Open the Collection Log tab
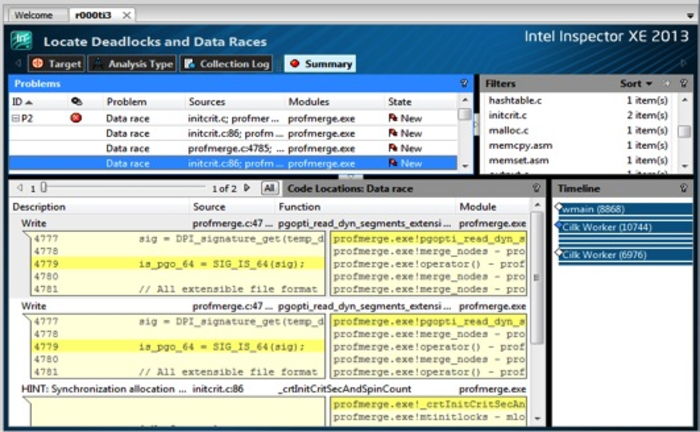The image size is (700, 432). tap(226, 64)
